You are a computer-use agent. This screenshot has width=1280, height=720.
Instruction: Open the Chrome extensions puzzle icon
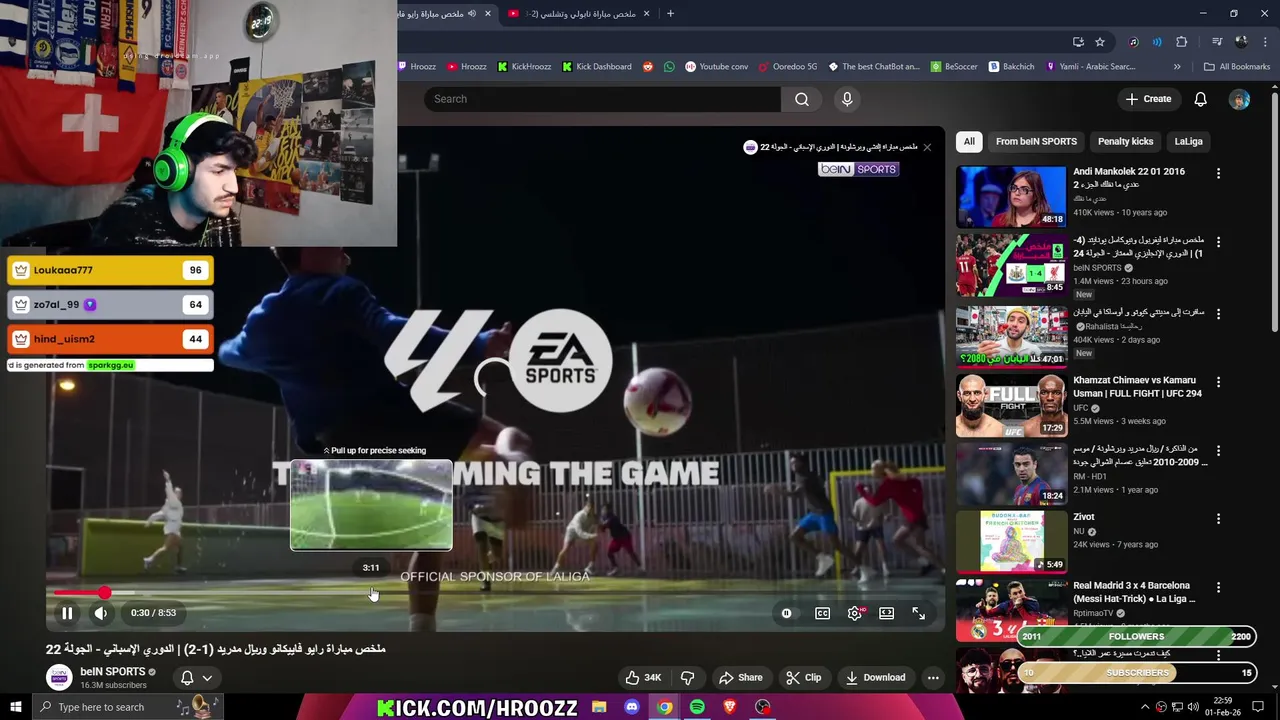pos(1181,42)
